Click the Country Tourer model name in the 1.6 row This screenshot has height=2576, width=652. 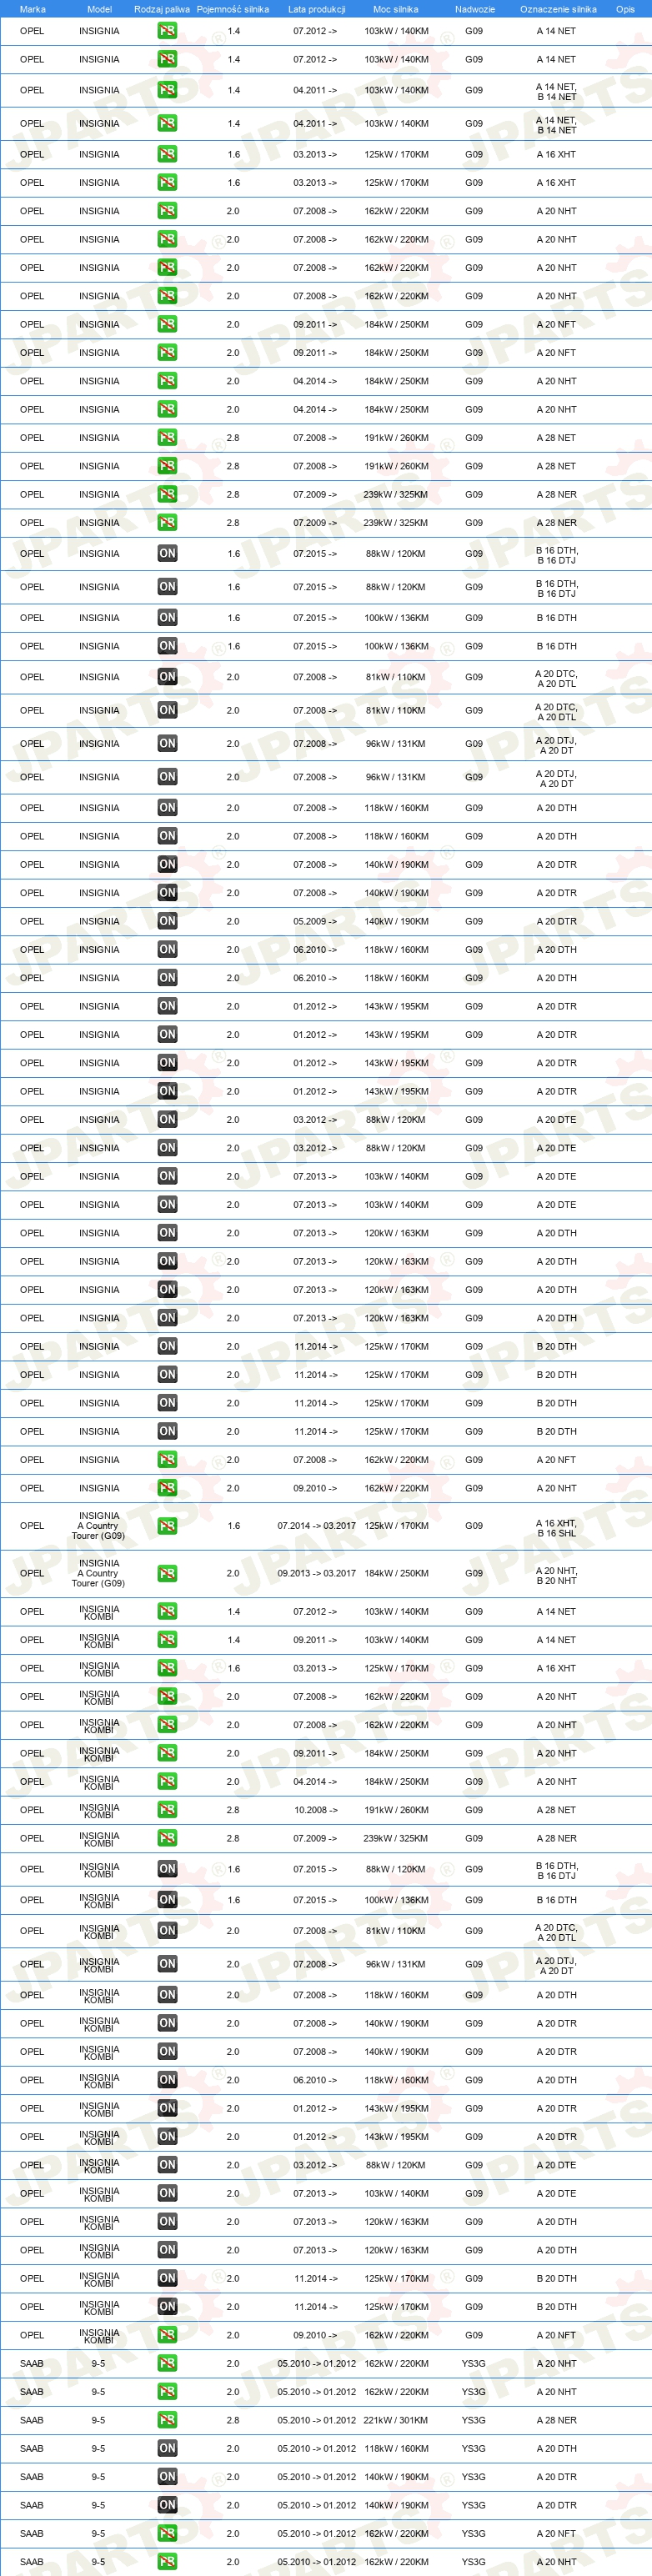[98, 1526]
